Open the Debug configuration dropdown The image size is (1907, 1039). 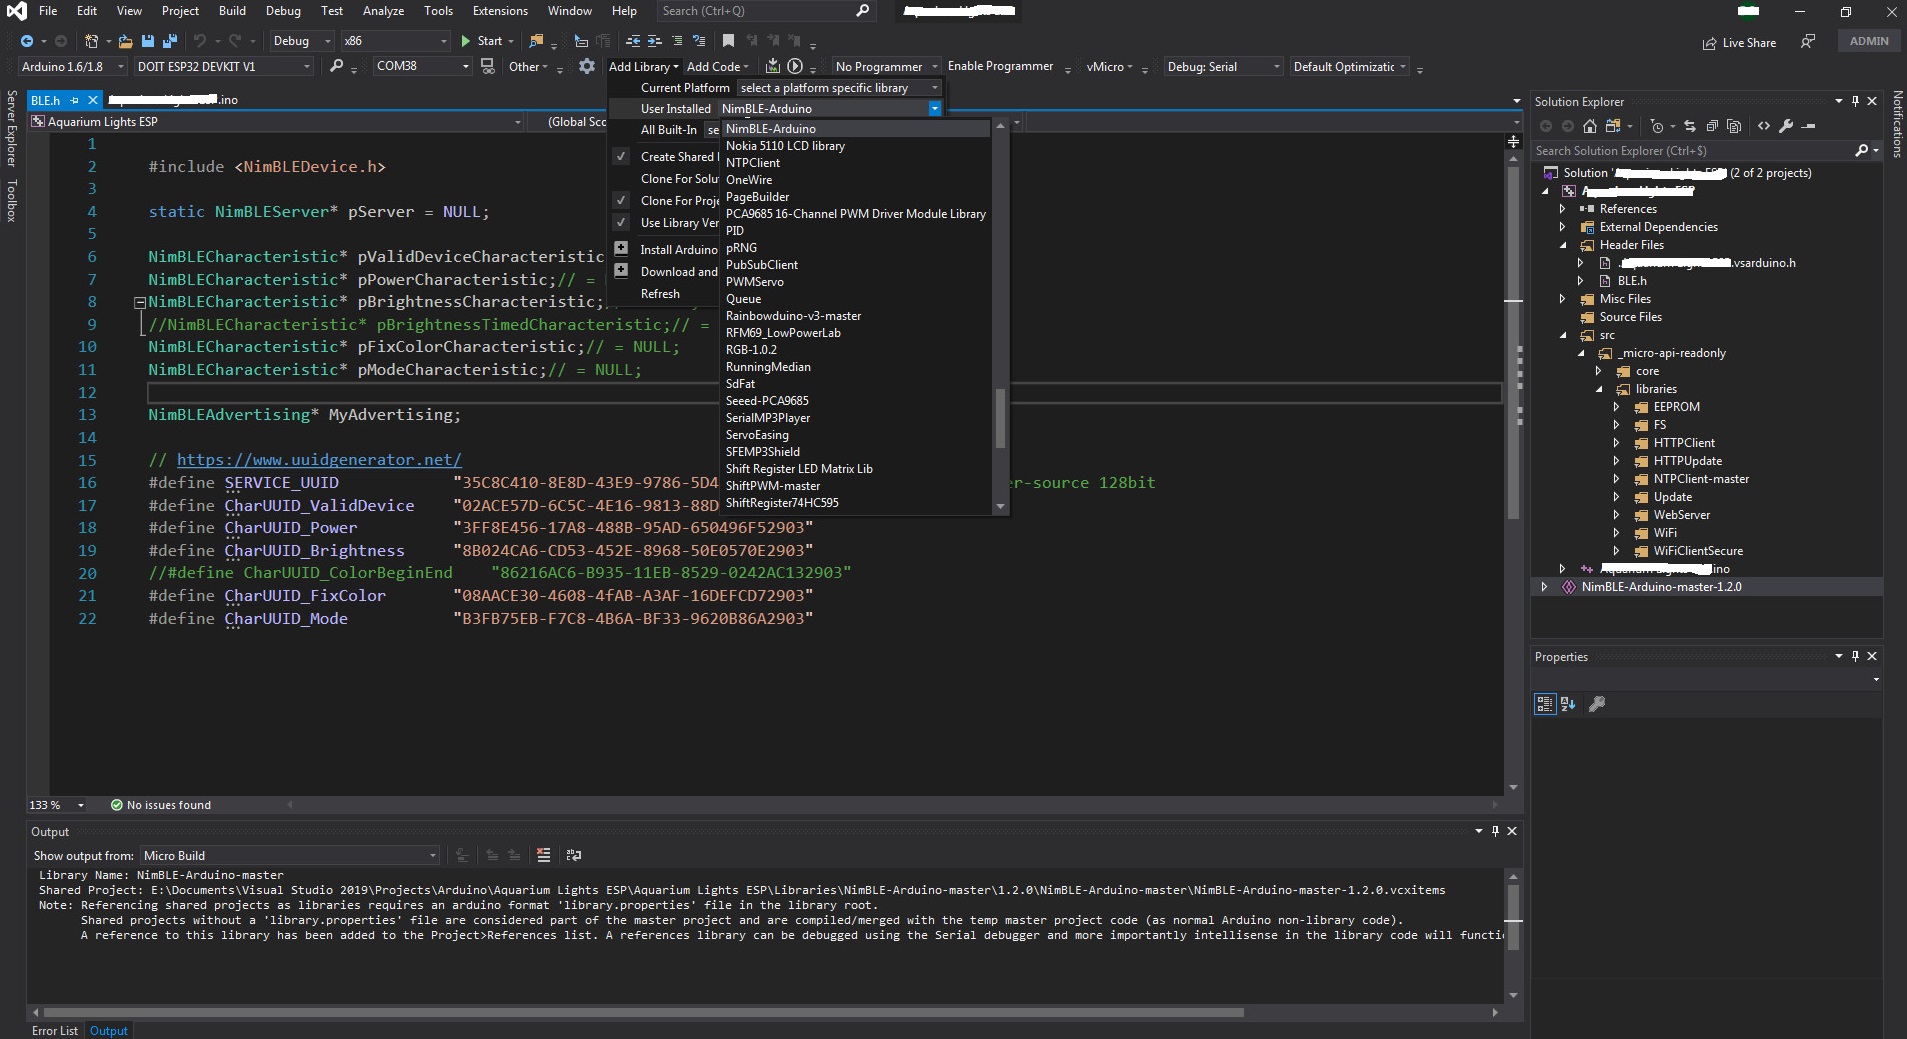(302, 41)
